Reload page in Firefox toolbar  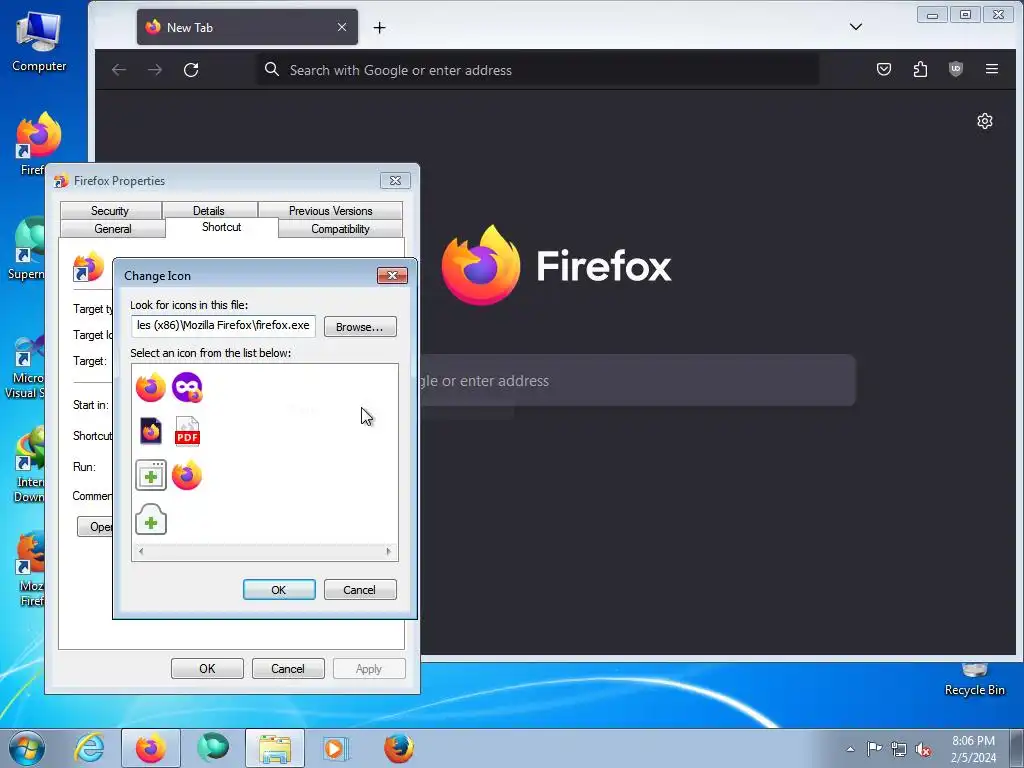tap(191, 70)
